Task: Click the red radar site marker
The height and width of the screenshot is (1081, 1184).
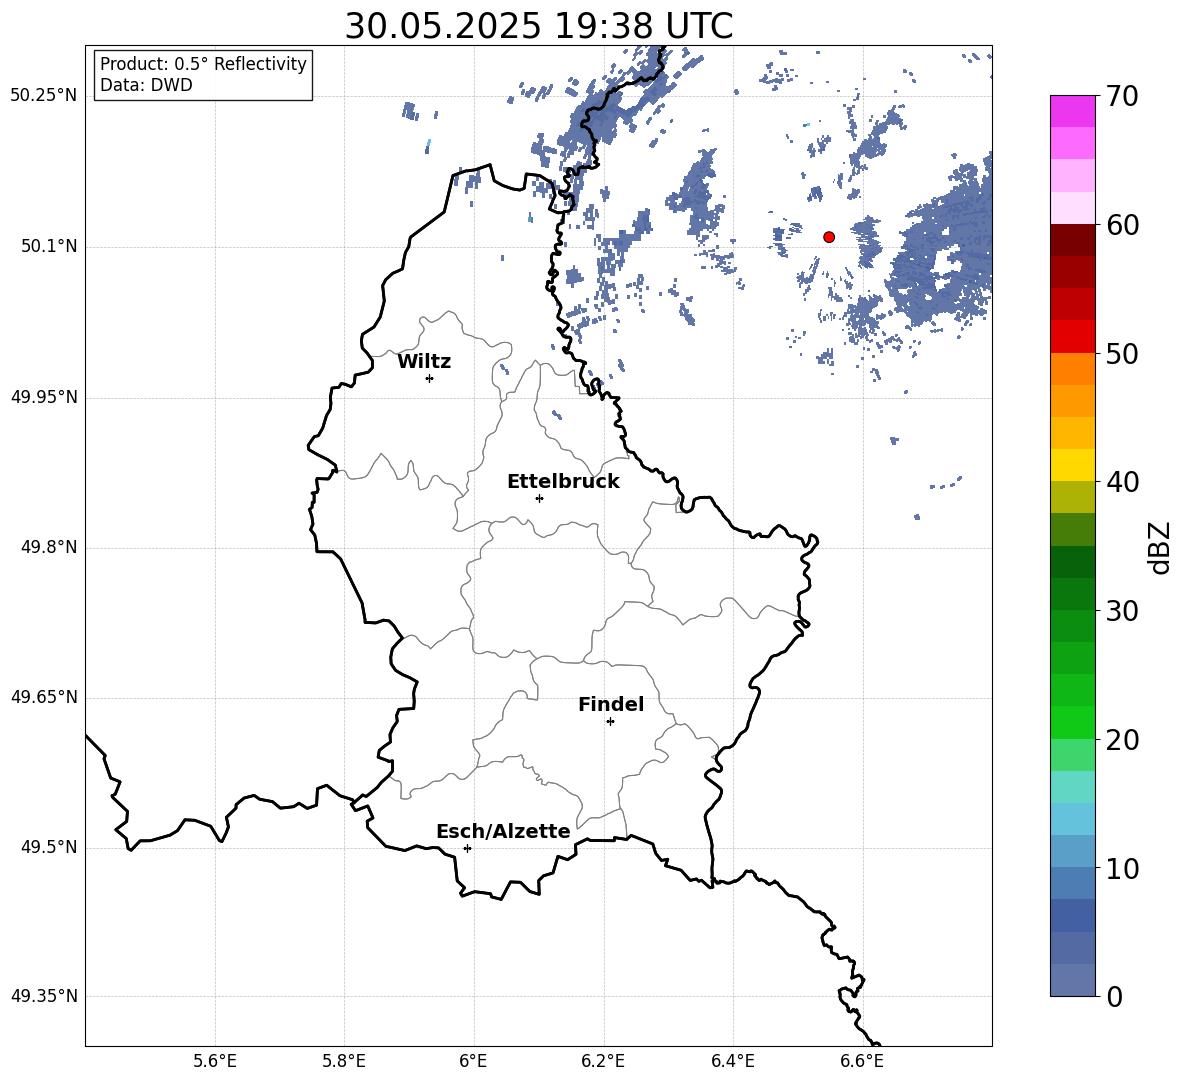Action: point(829,237)
